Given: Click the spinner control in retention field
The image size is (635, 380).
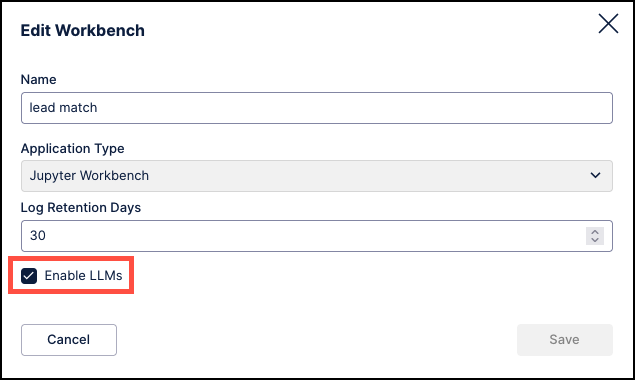Looking at the screenshot, I should click(595, 236).
